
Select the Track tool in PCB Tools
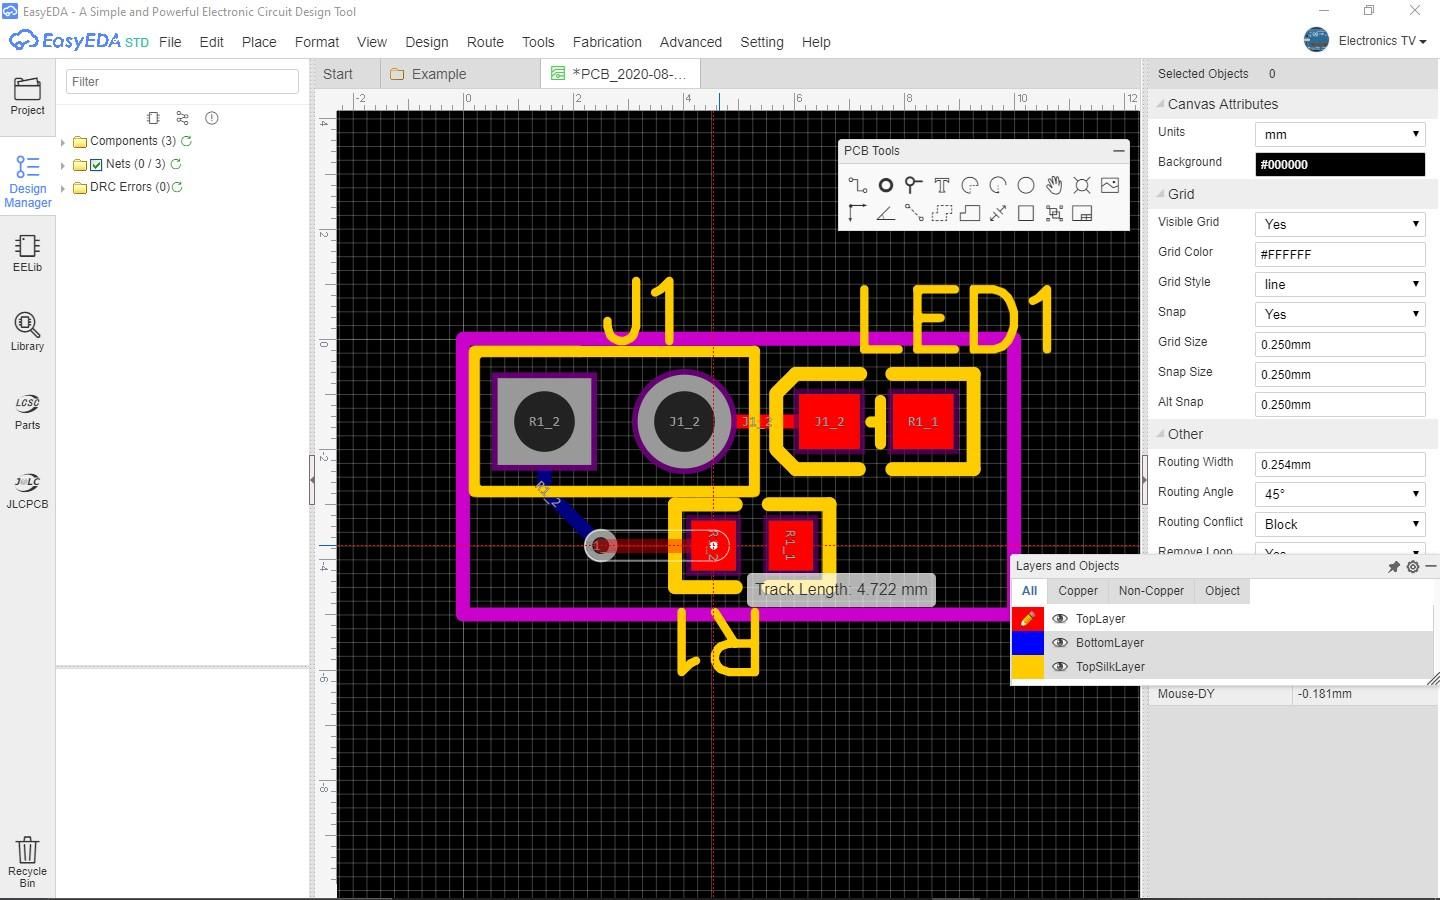tap(857, 185)
